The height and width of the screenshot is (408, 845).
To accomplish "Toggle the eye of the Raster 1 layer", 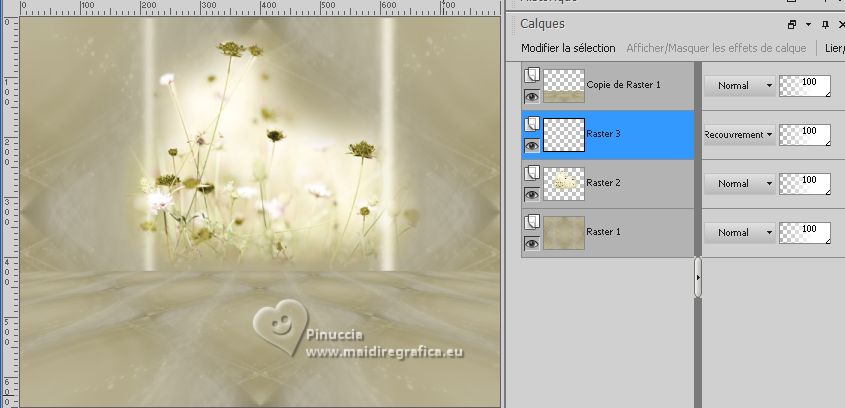I will pos(532,244).
